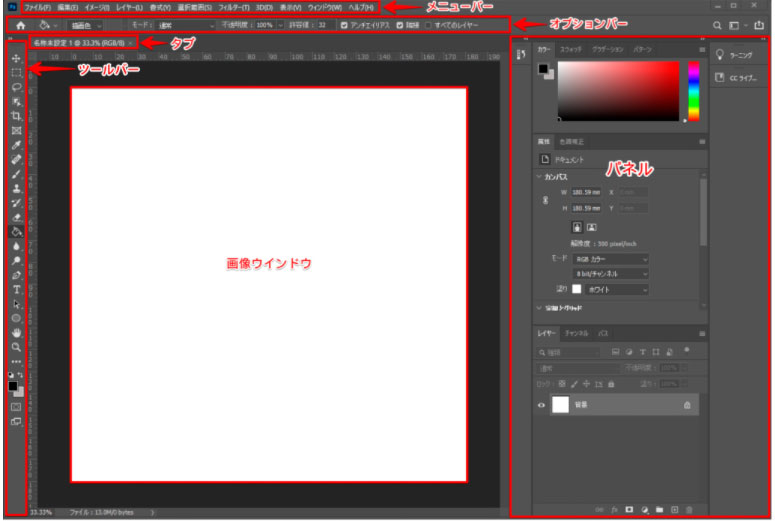Screen dimensions: 775x521
Task: Open the ホワイト fill dropdown
Action: pyautogui.click(x=616, y=290)
